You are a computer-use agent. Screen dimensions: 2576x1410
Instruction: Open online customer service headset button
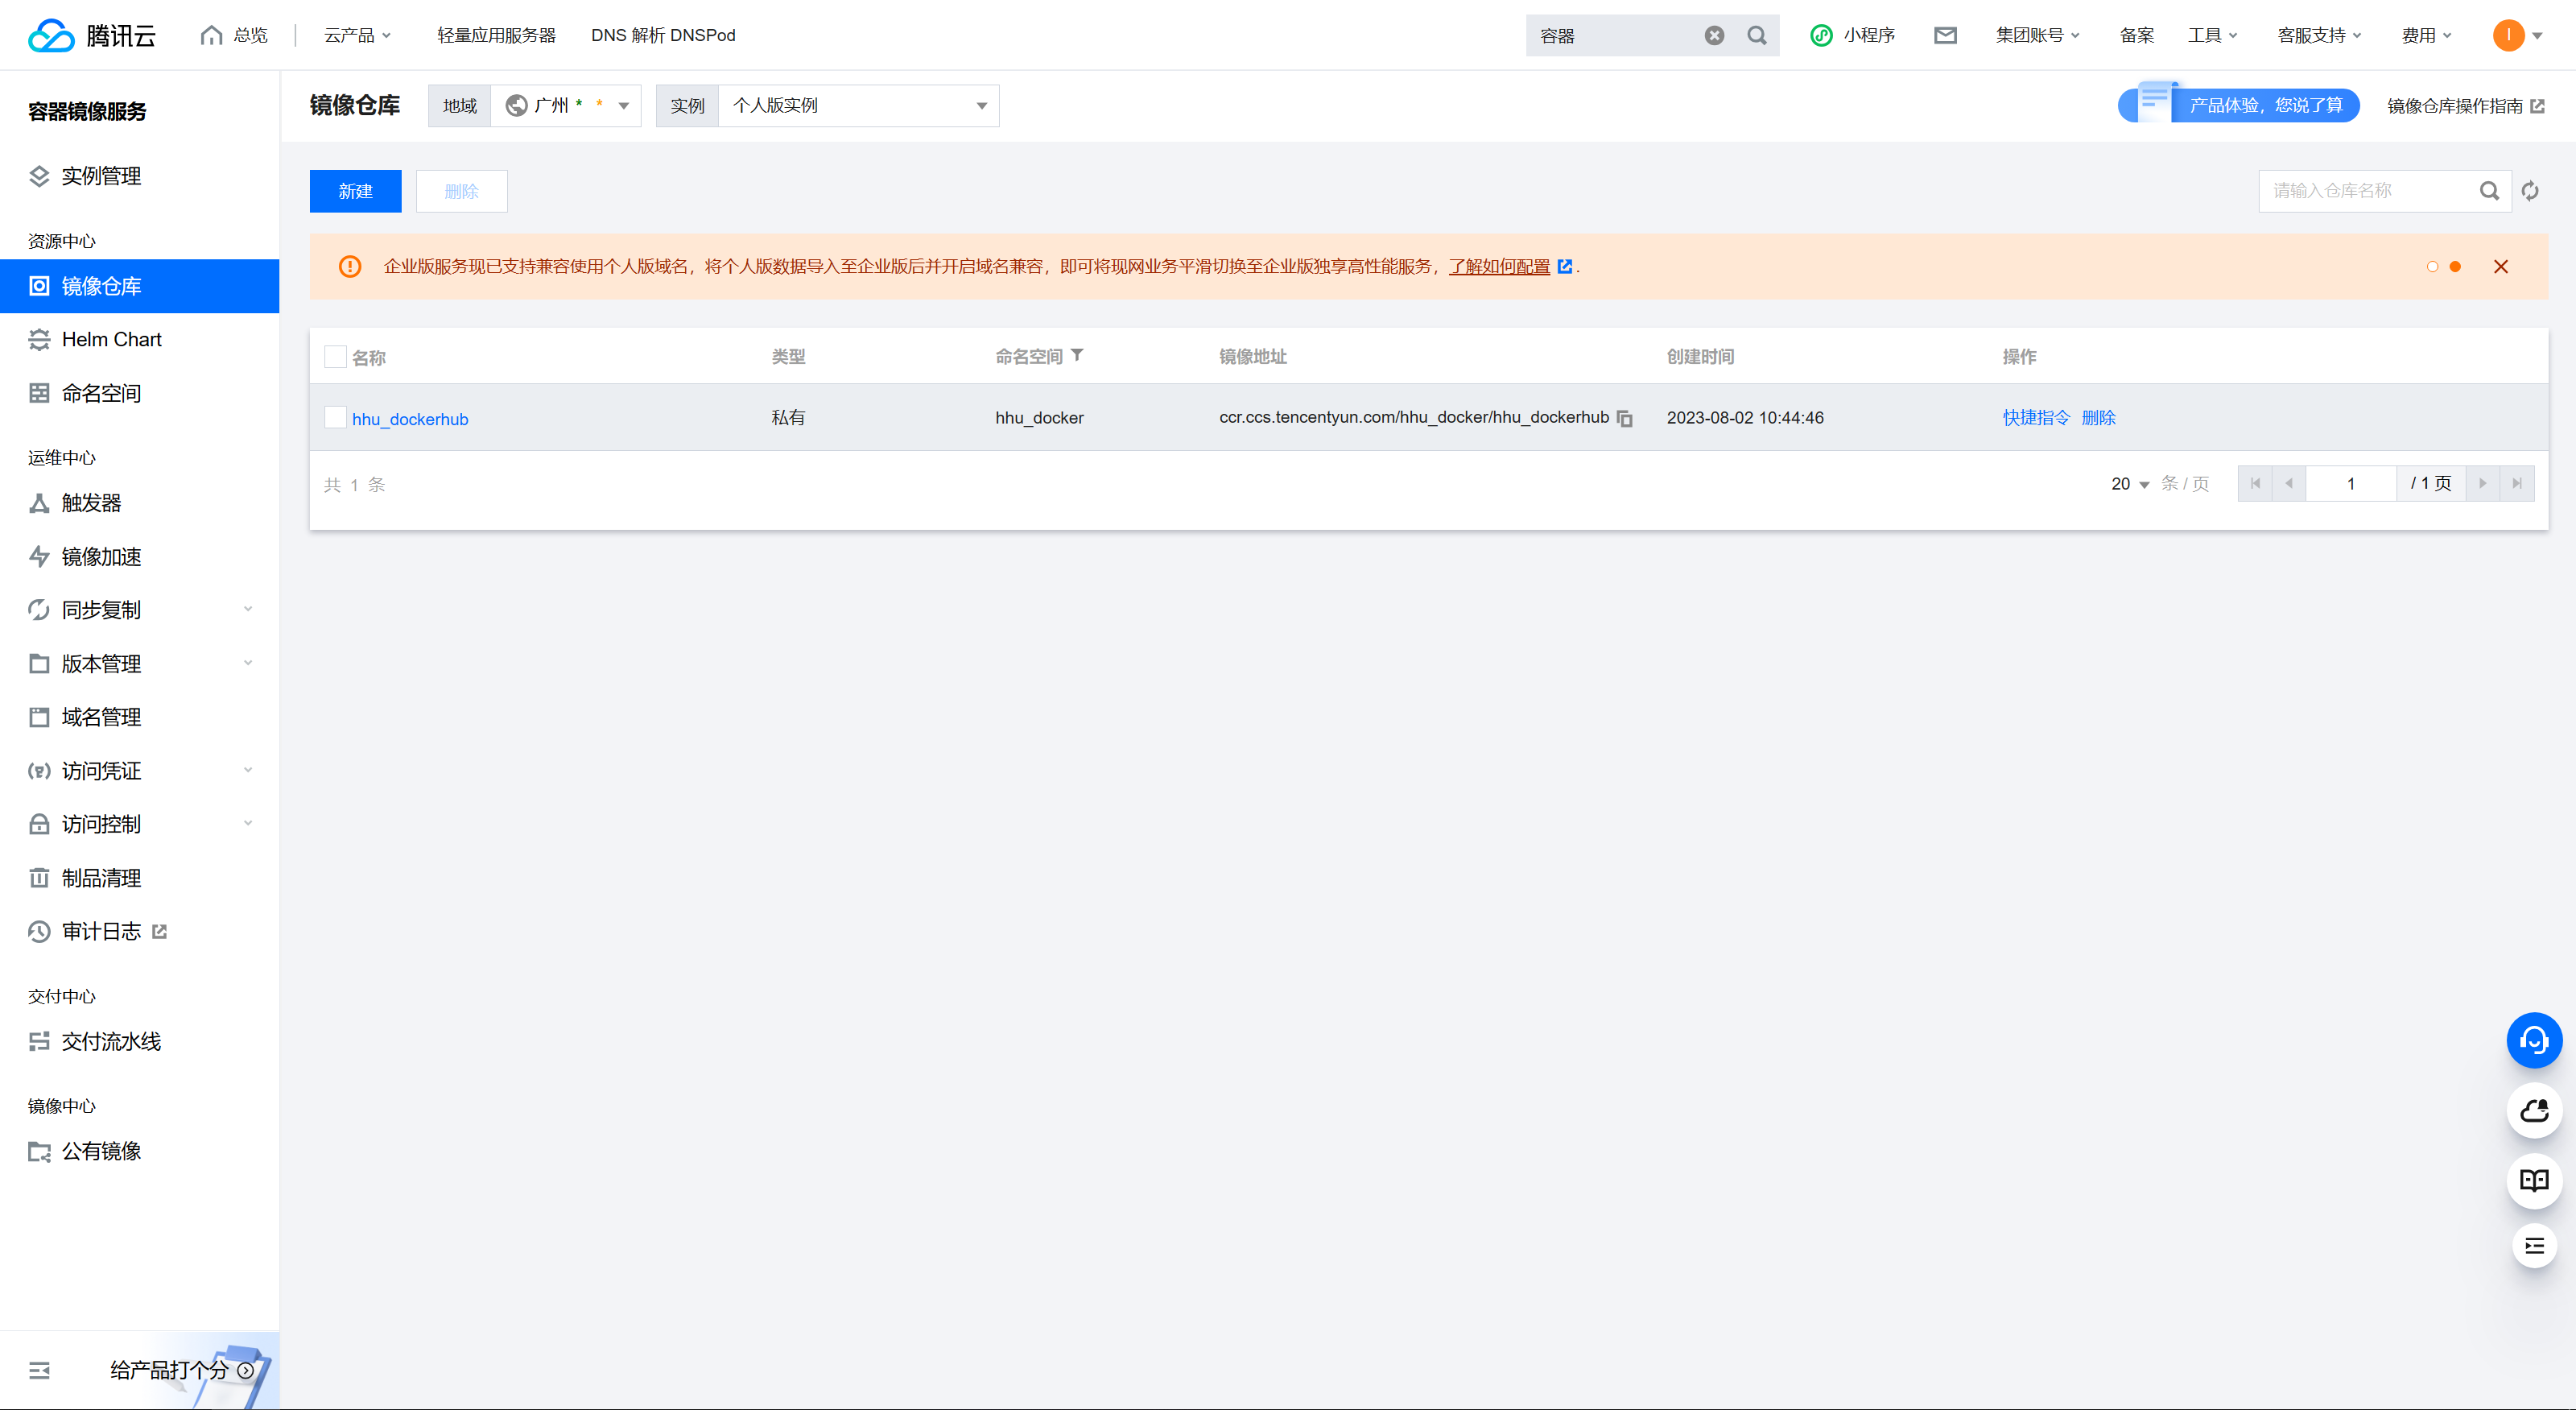(2534, 1040)
